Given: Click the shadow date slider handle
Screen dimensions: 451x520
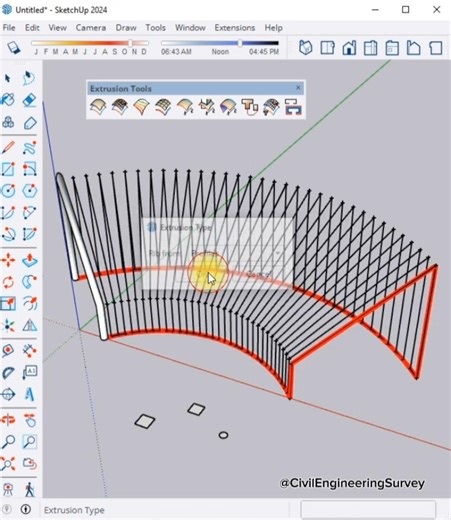Looking at the screenshot, I should coord(131,43).
